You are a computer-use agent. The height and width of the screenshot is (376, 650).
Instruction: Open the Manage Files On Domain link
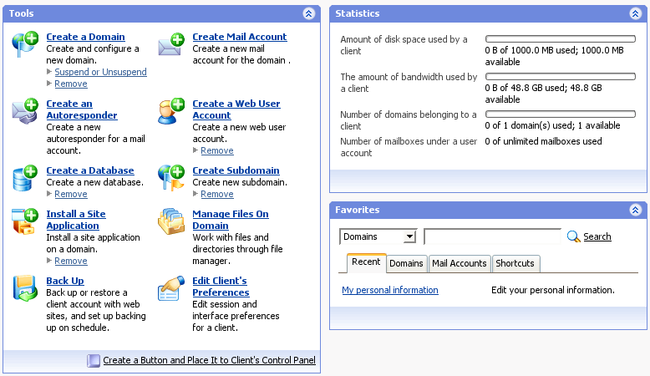(230, 220)
